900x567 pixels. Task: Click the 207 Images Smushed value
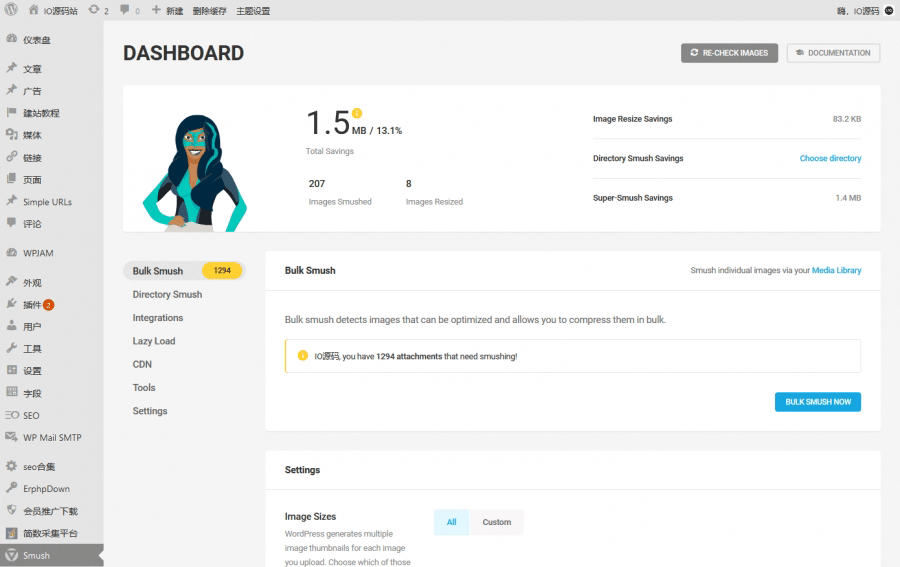coord(317,184)
